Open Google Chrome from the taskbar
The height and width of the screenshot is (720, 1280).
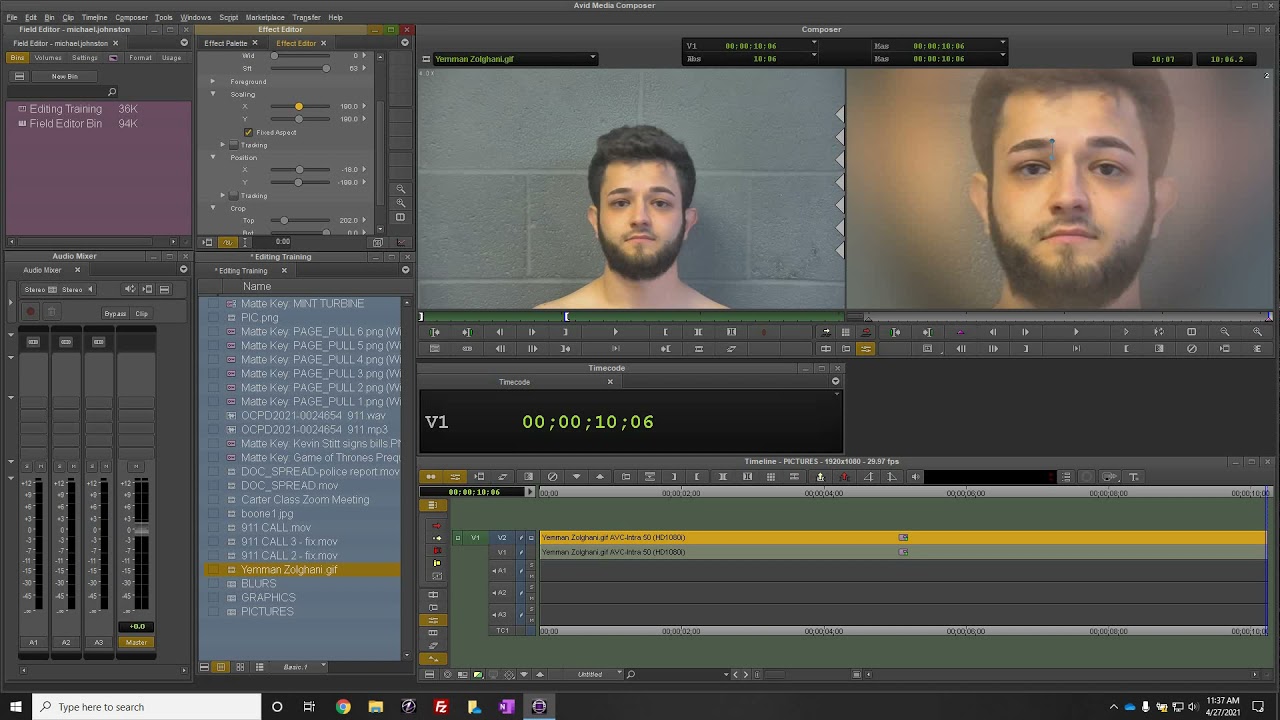343,707
